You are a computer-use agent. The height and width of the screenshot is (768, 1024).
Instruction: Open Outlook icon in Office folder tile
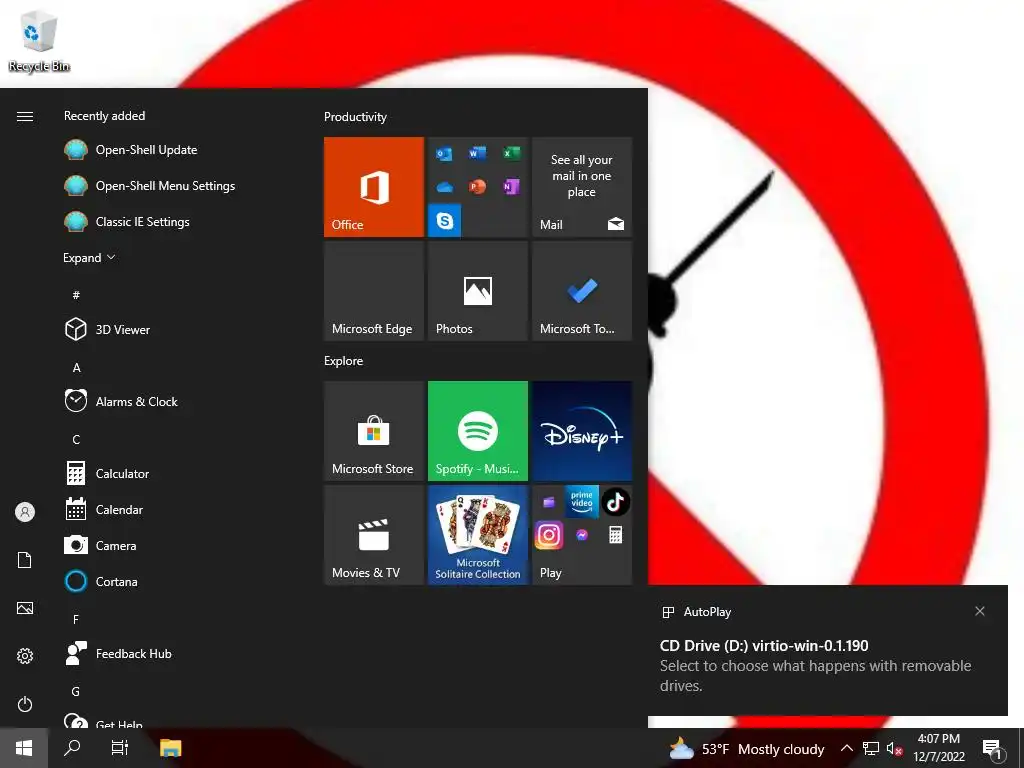444,153
